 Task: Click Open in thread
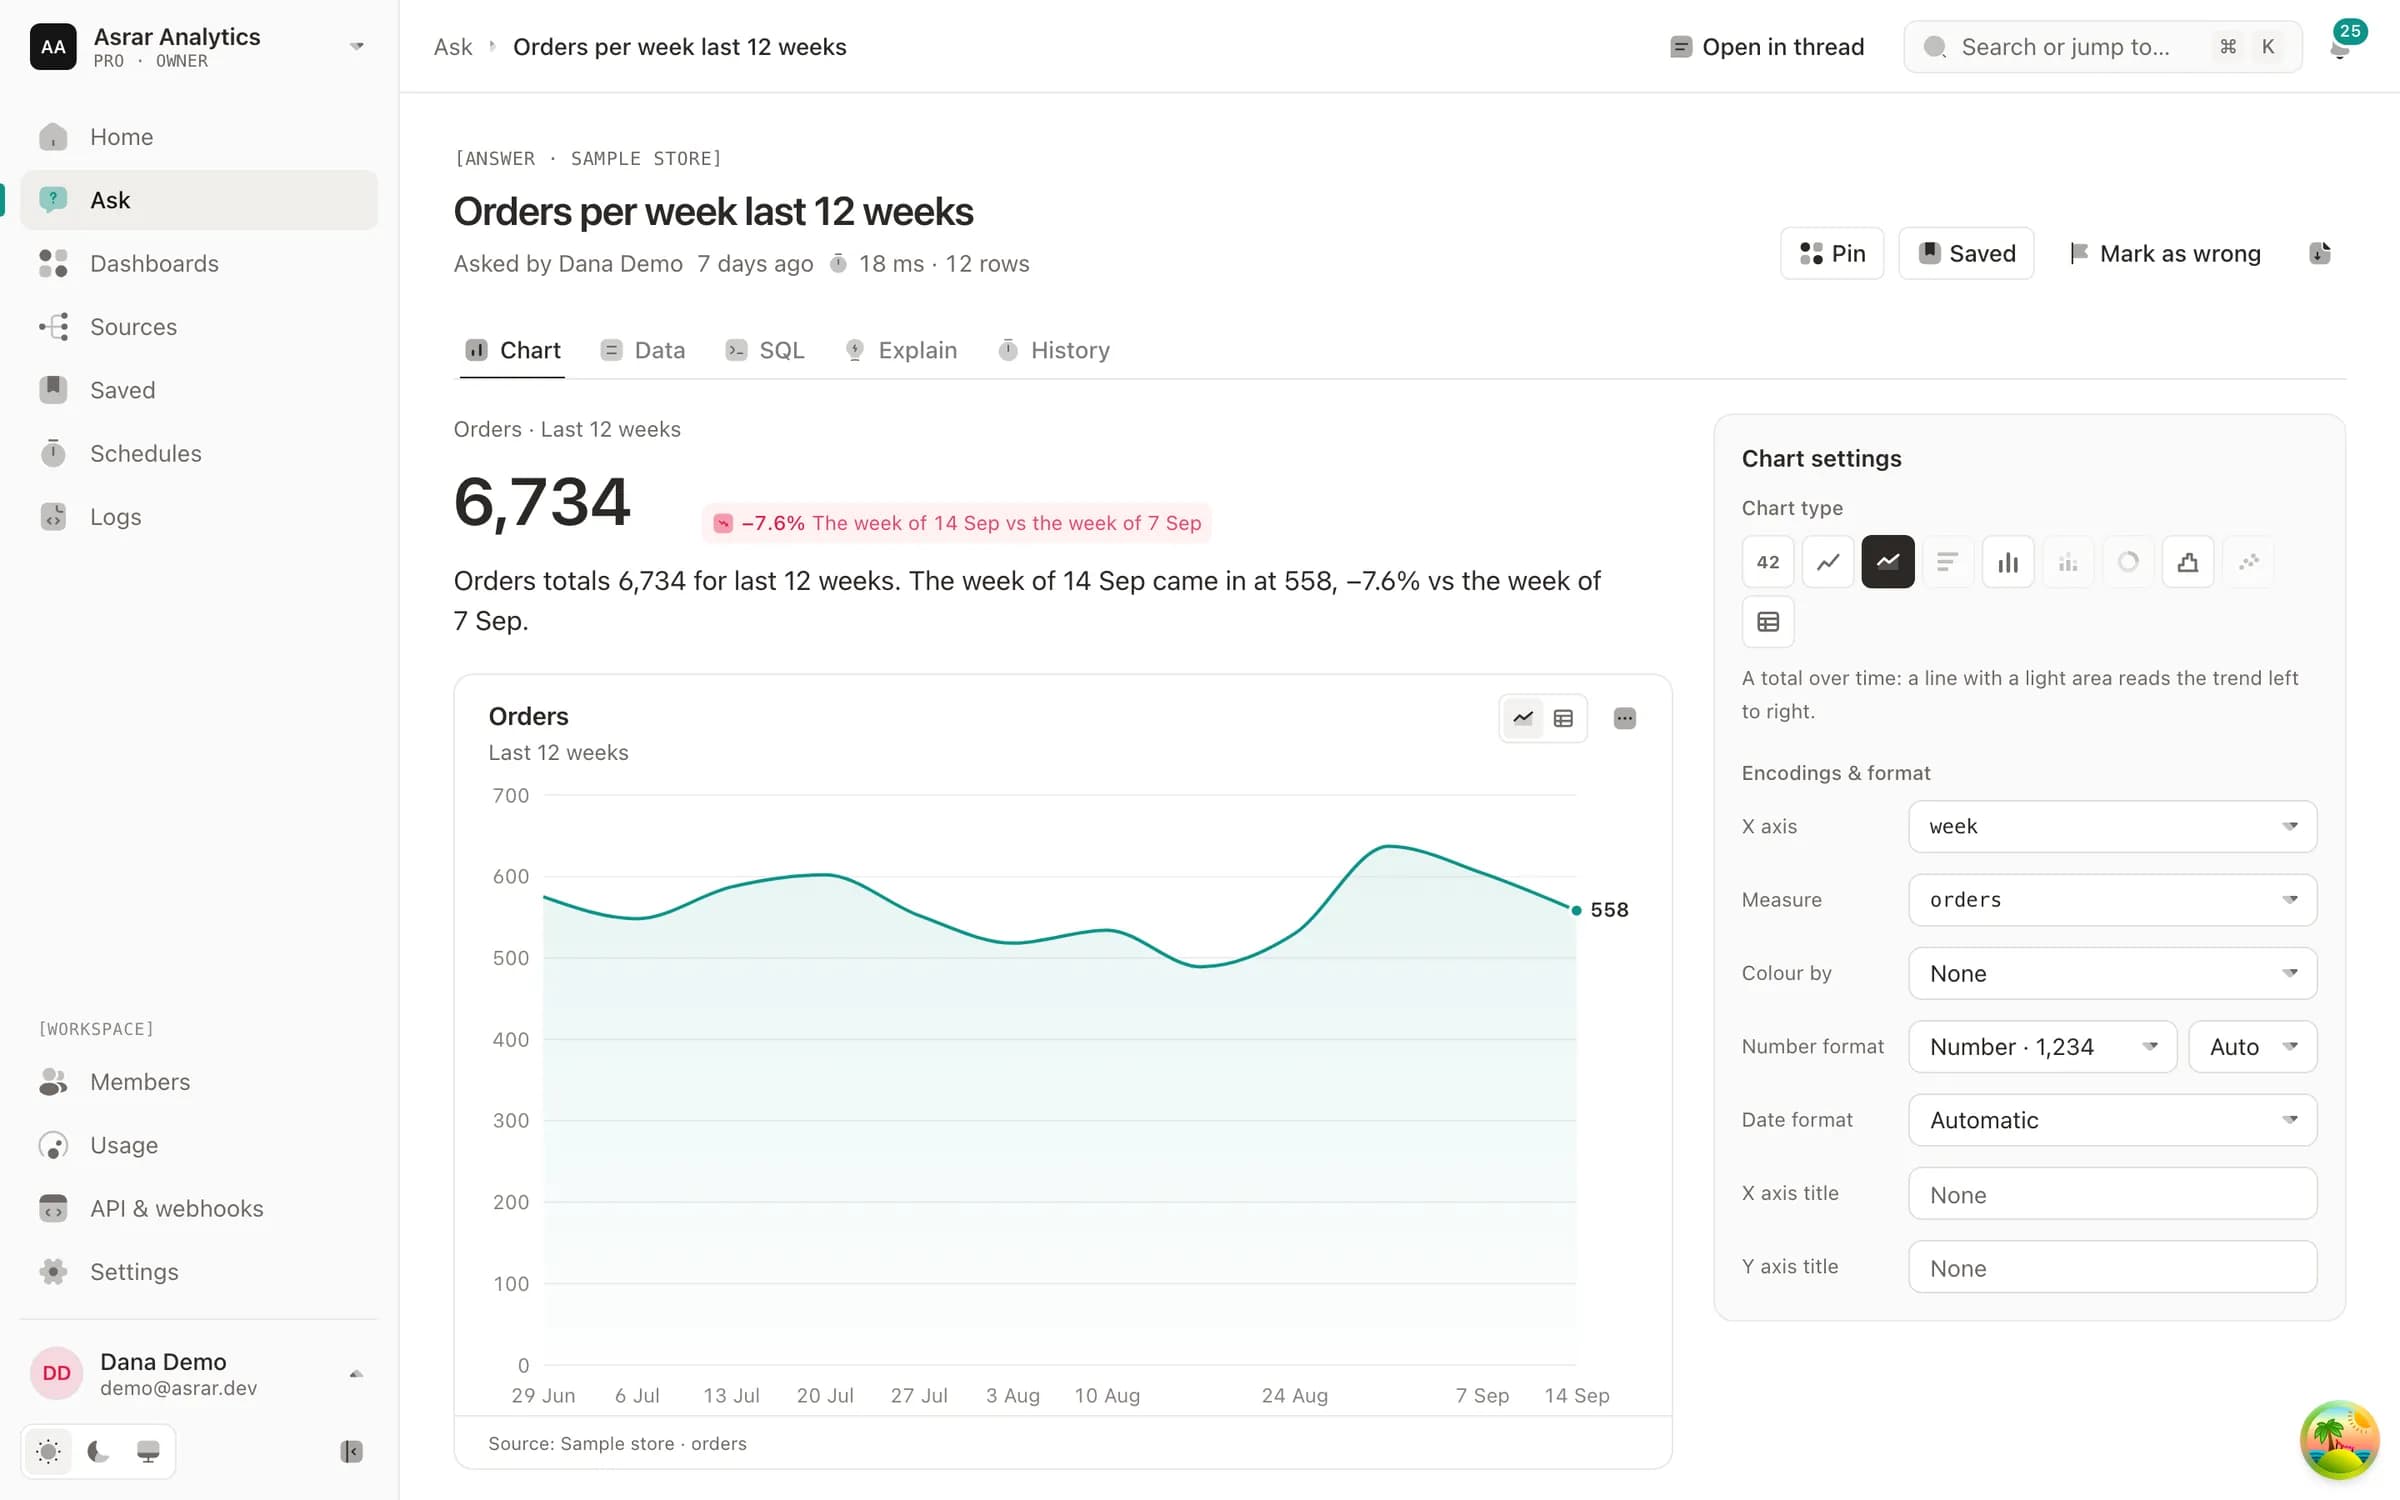click(1767, 47)
